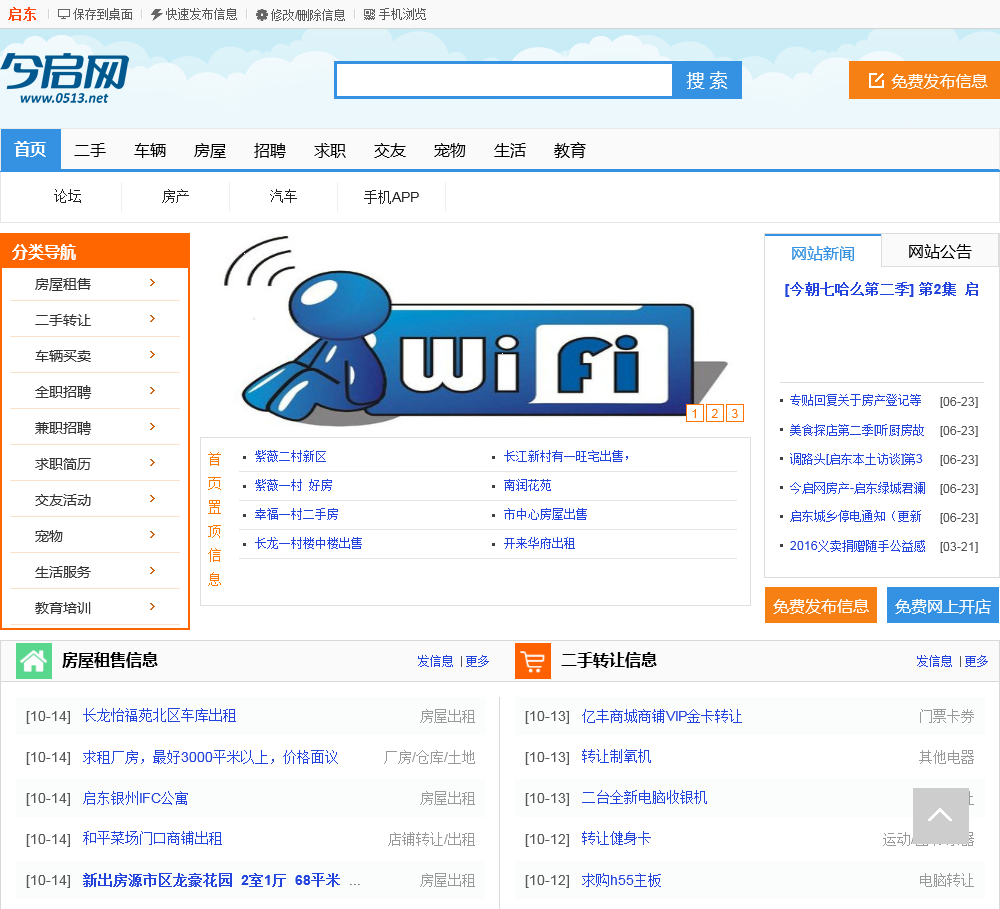1000x909 pixels.
Task: Open the 车辆 navigation menu
Action: click(150, 151)
